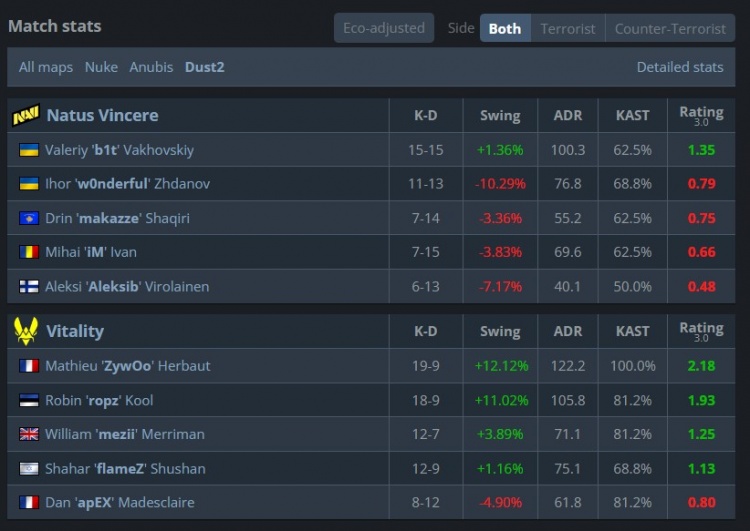Click the UK flag beside mezii
The image size is (750, 531).
(x=29, y=434)
